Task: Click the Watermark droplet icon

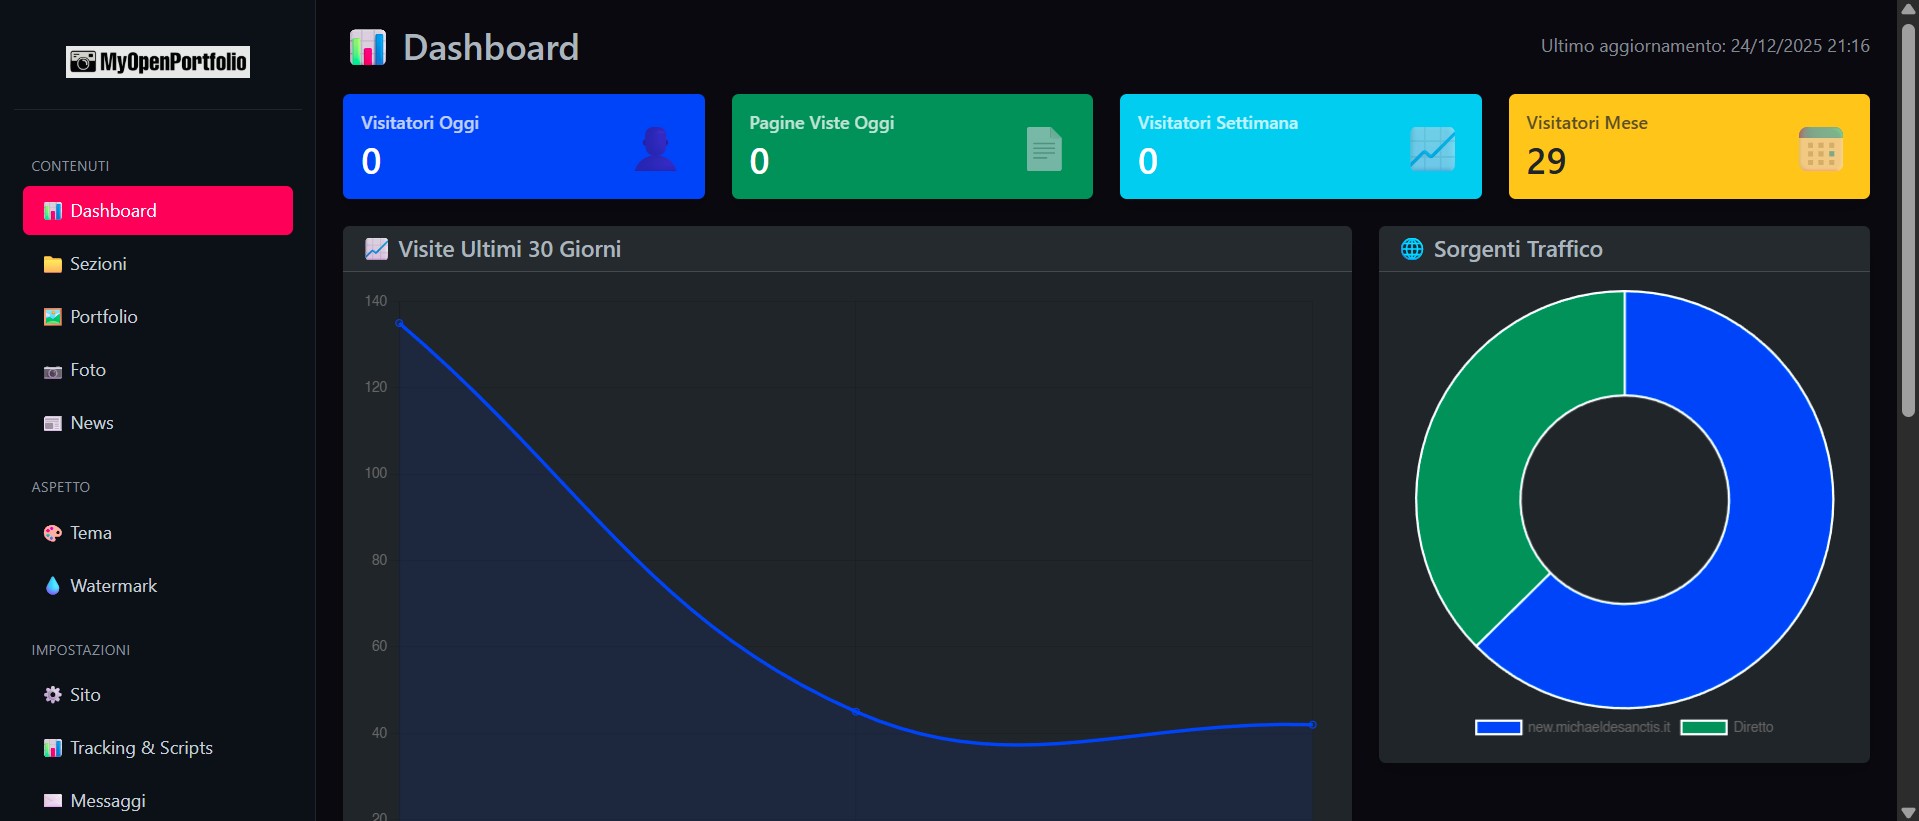Action: [x=53, y=586]
